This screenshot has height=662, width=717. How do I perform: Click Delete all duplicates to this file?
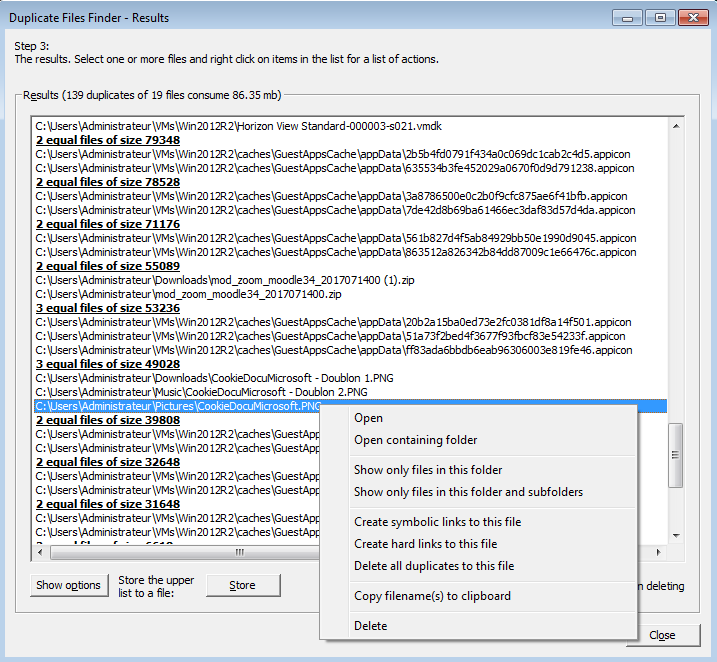tap(434, 566)
